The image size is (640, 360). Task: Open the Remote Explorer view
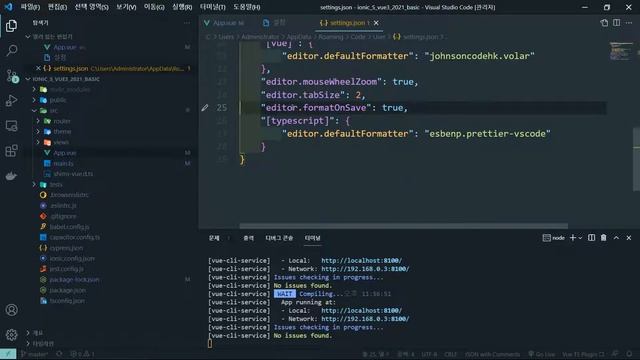point(11,126)
